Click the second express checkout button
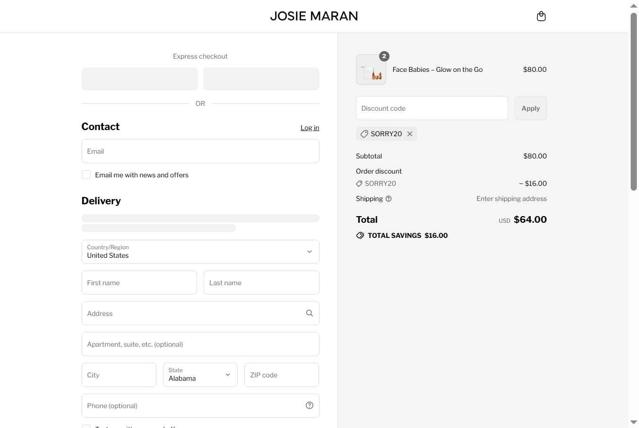Image resolution: width=639 pixels, height=428 pixels. pos(261,79)
